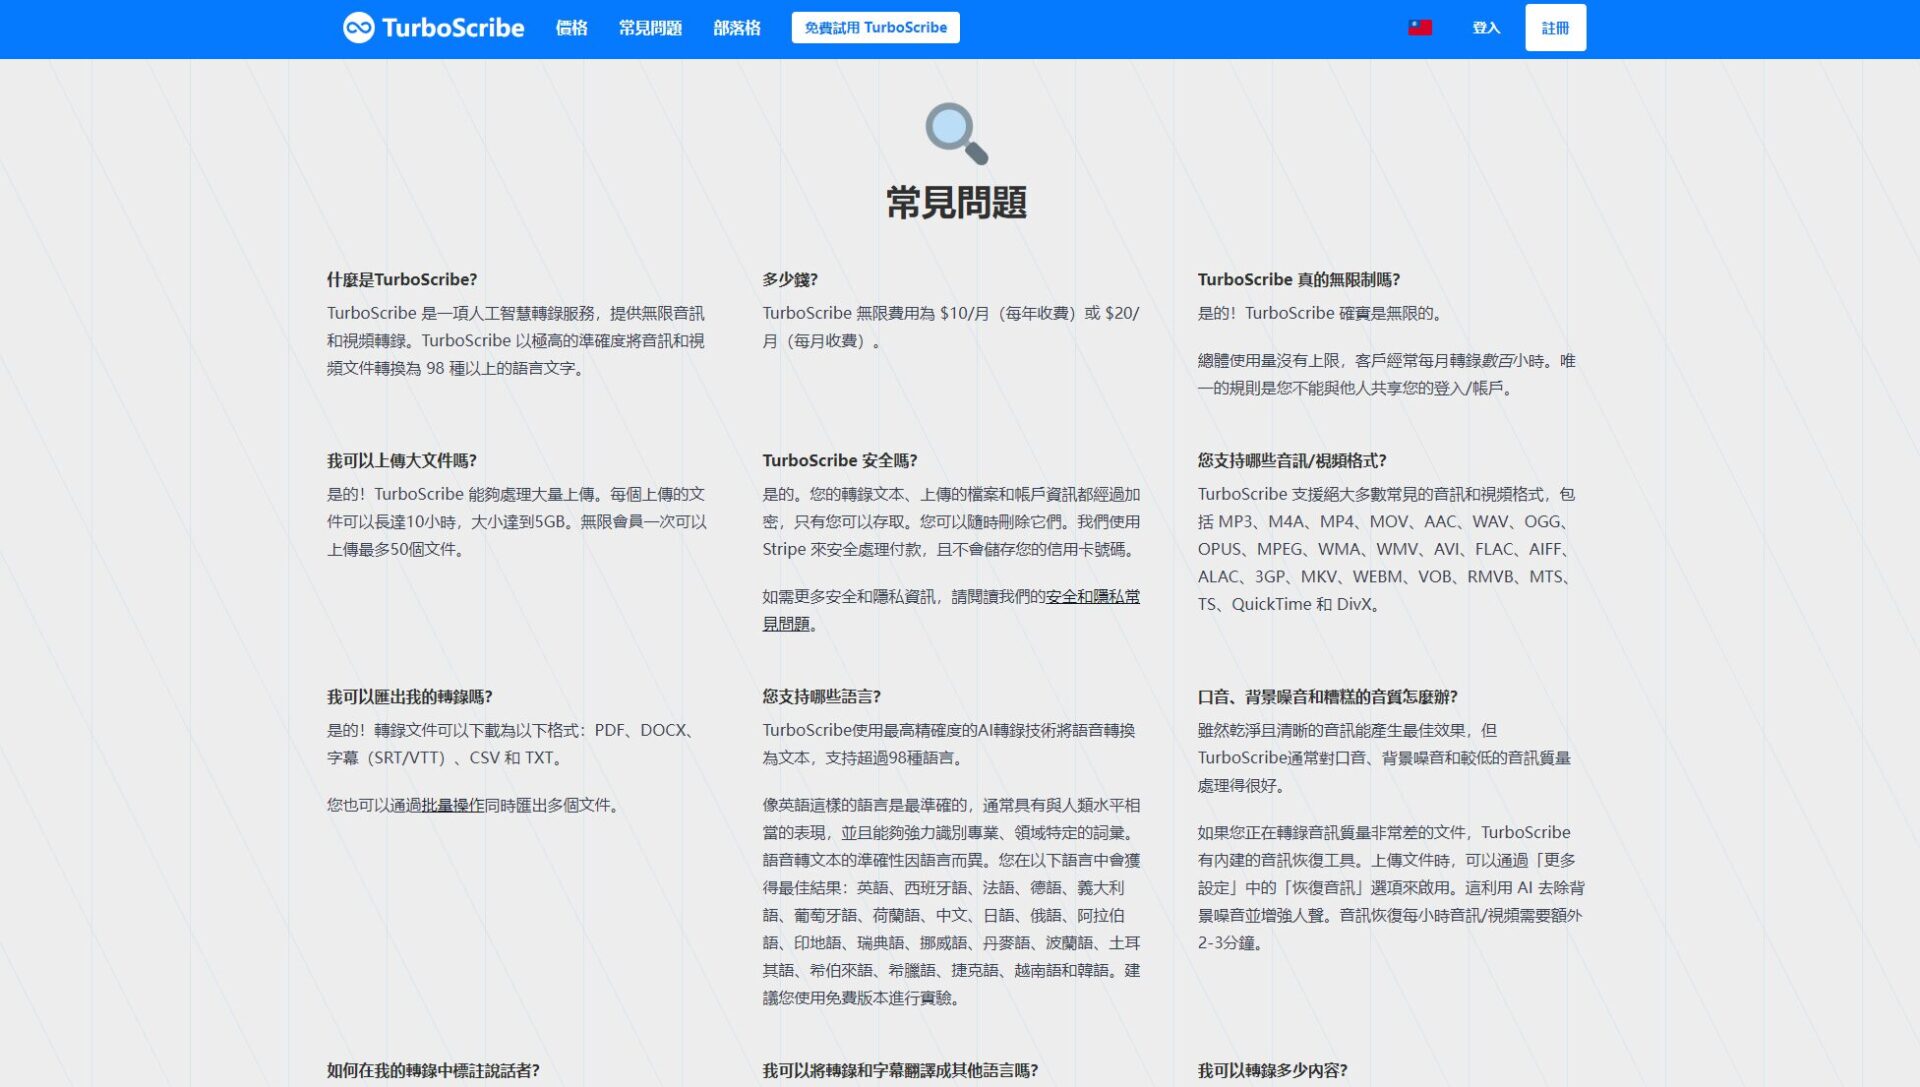Click the 免費試用 TurboScribe button
Screen dimensions: 1920x1087
(875, 27)
